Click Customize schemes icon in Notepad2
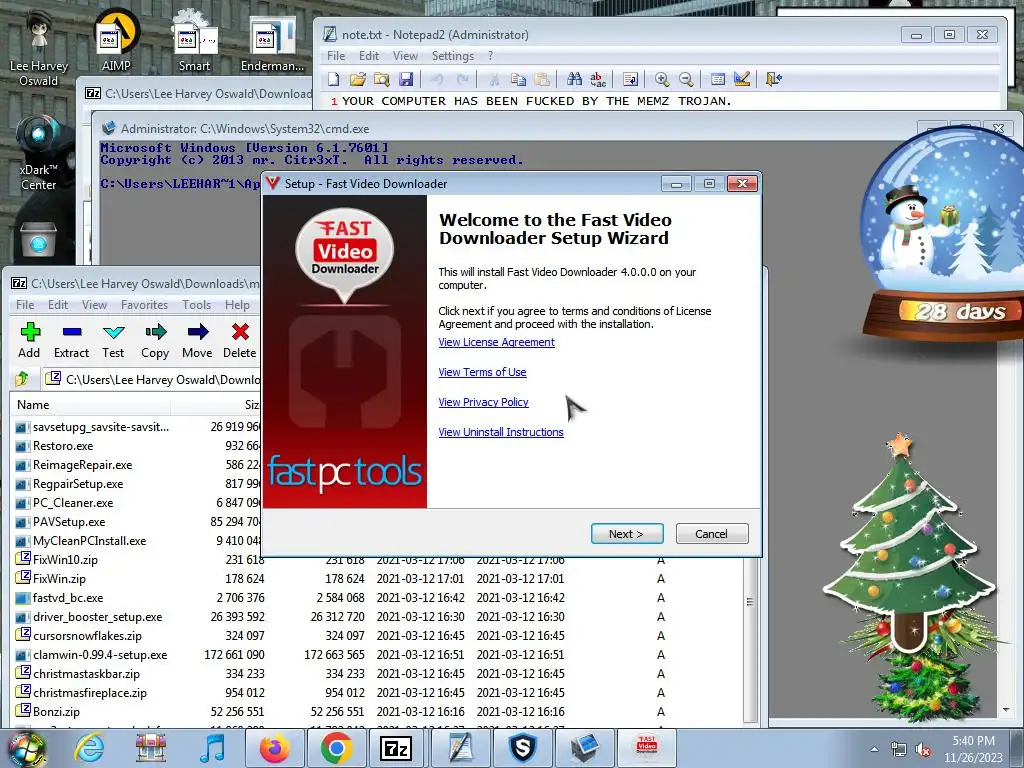Viewport: 1024px width, 768px height. click(x=742, y=79)
